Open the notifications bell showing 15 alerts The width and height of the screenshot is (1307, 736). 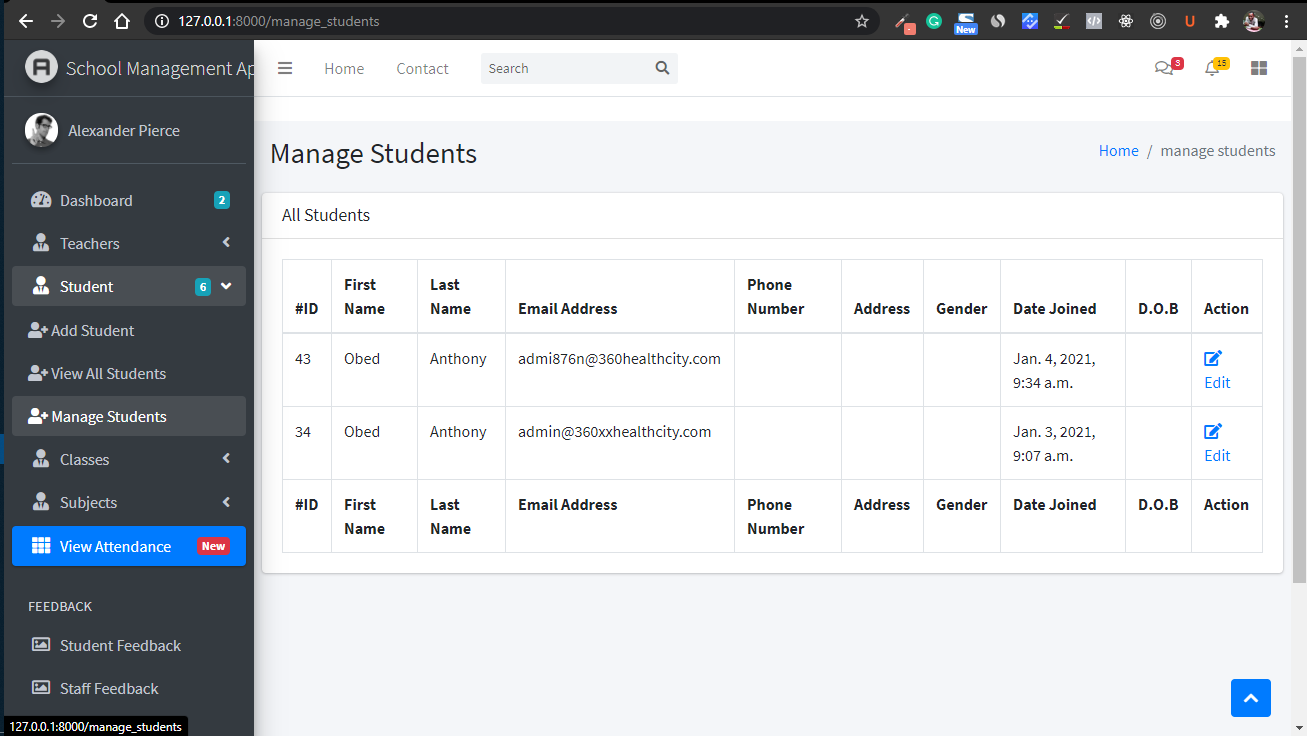1211,67
